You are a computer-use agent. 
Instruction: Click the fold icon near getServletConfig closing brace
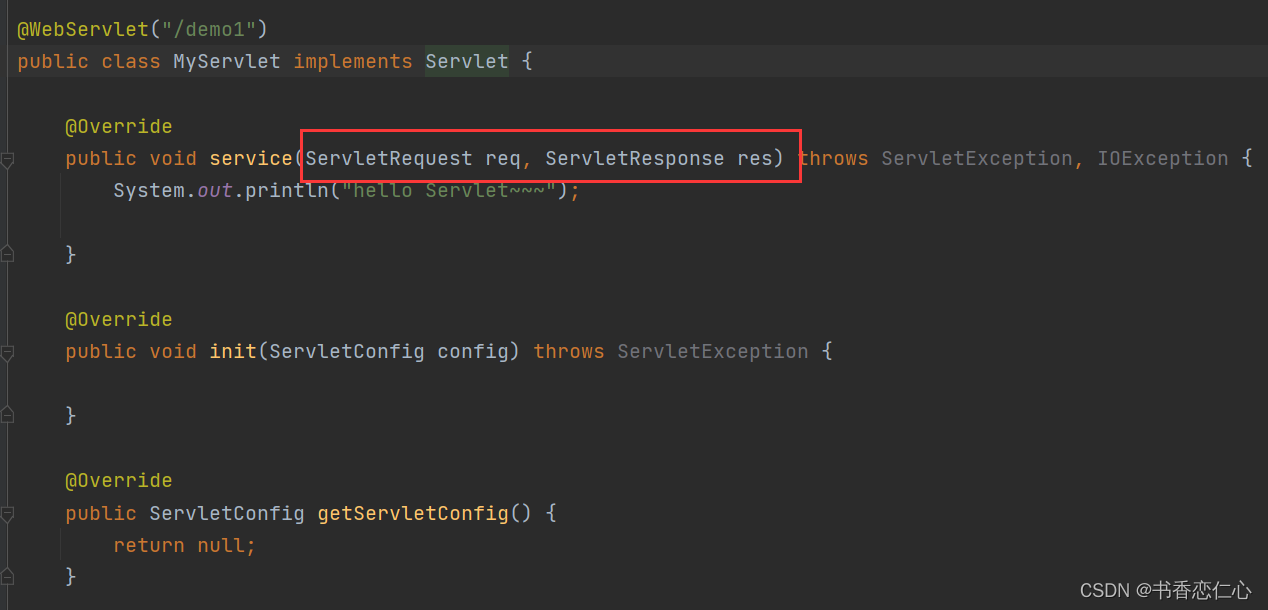click(x=7, y=575)
